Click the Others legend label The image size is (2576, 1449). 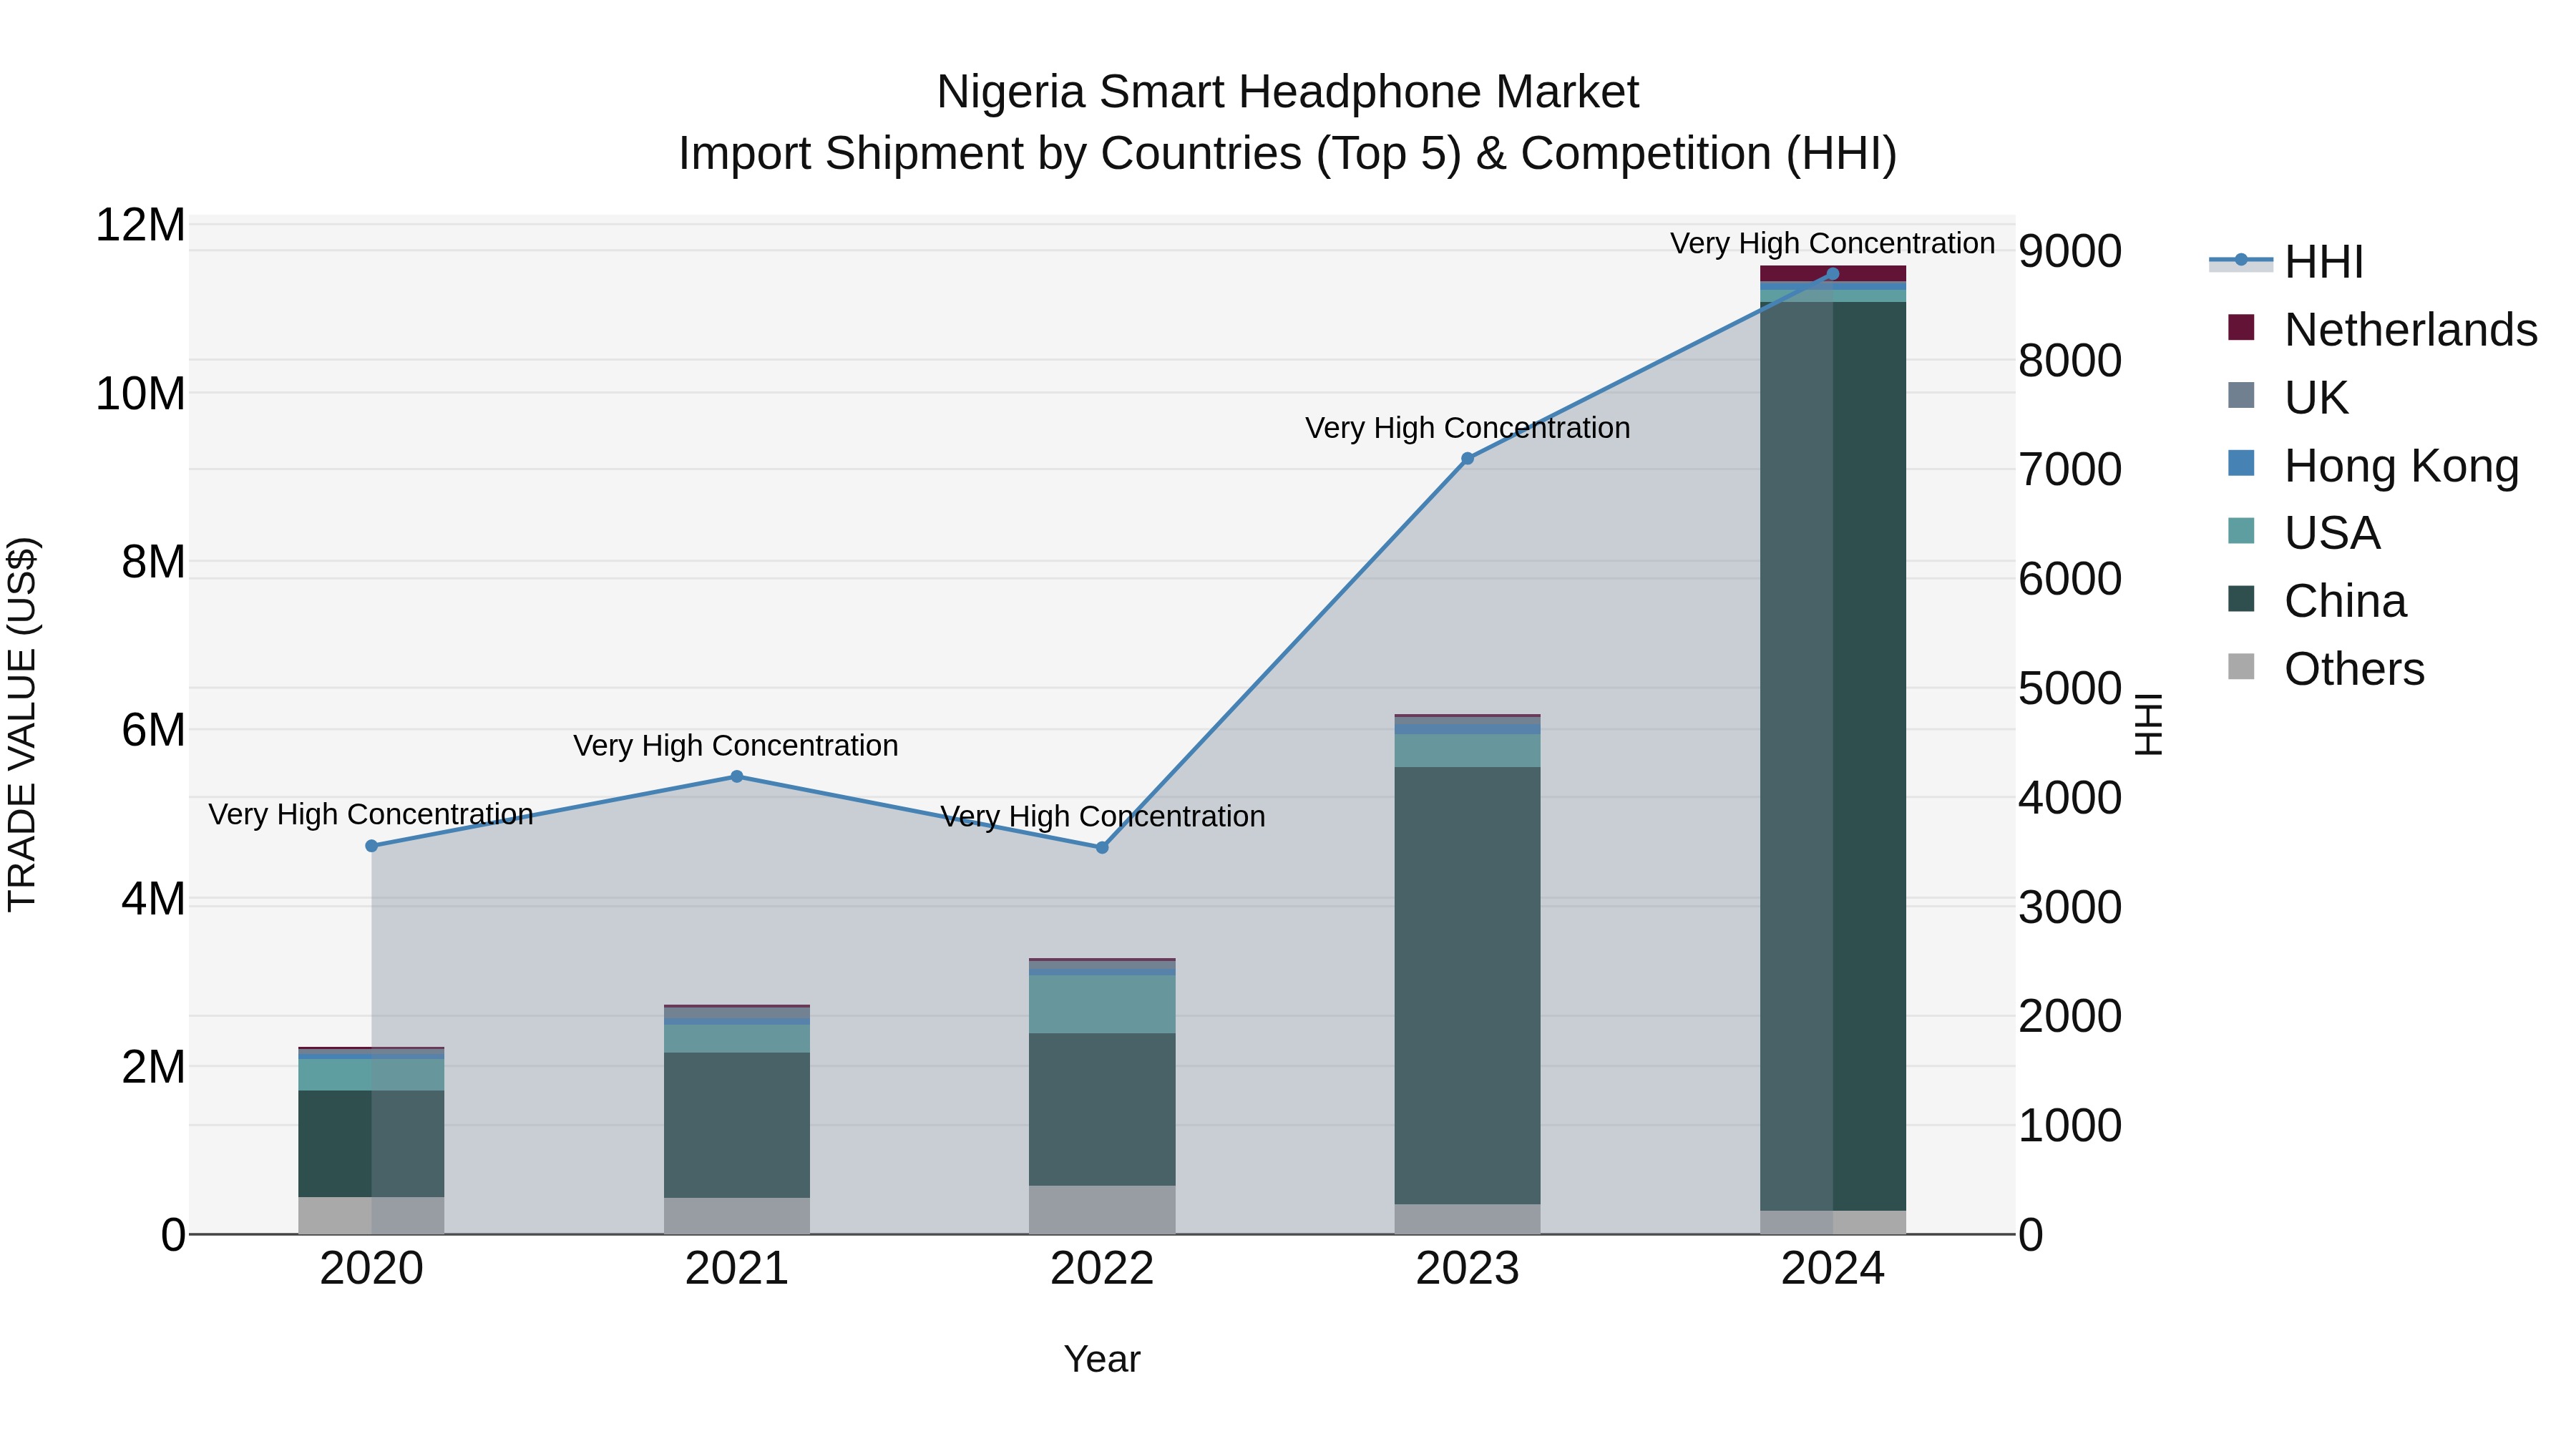(2354, 670)
